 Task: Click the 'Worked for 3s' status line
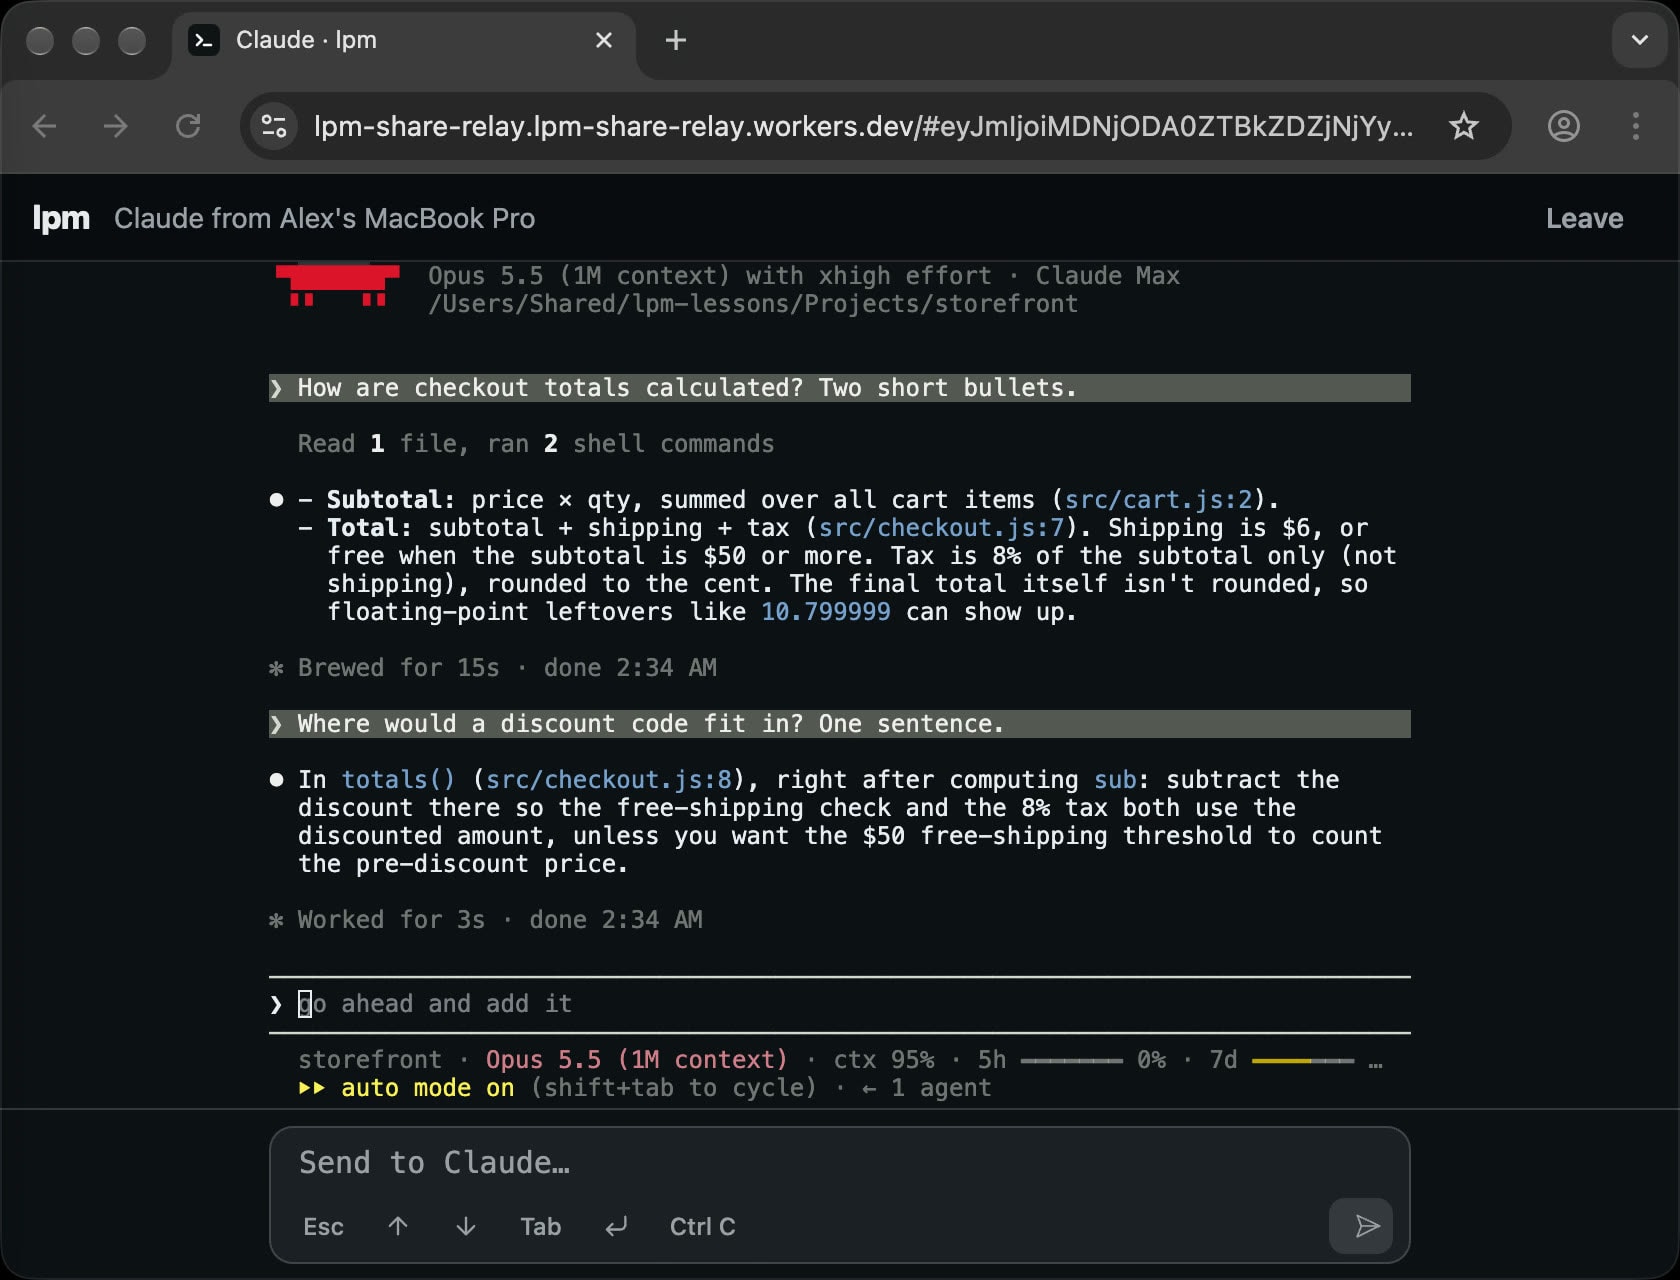tap(486, 920)
